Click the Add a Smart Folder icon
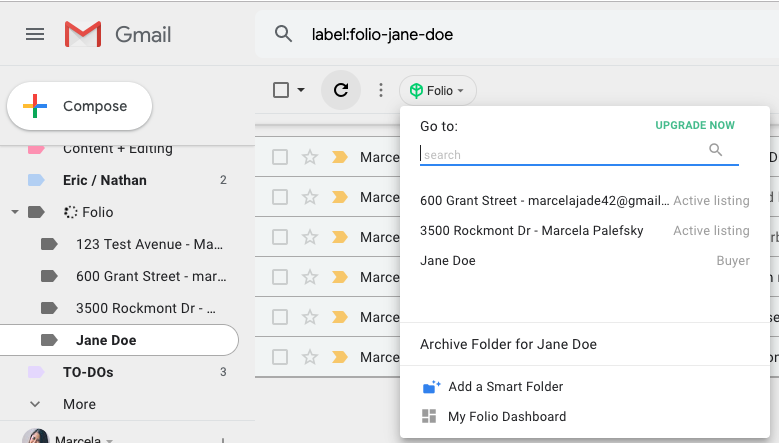Image resolution: width=779 pixels, height=443 pixels. pyautogui.click(x=431, y=387)
